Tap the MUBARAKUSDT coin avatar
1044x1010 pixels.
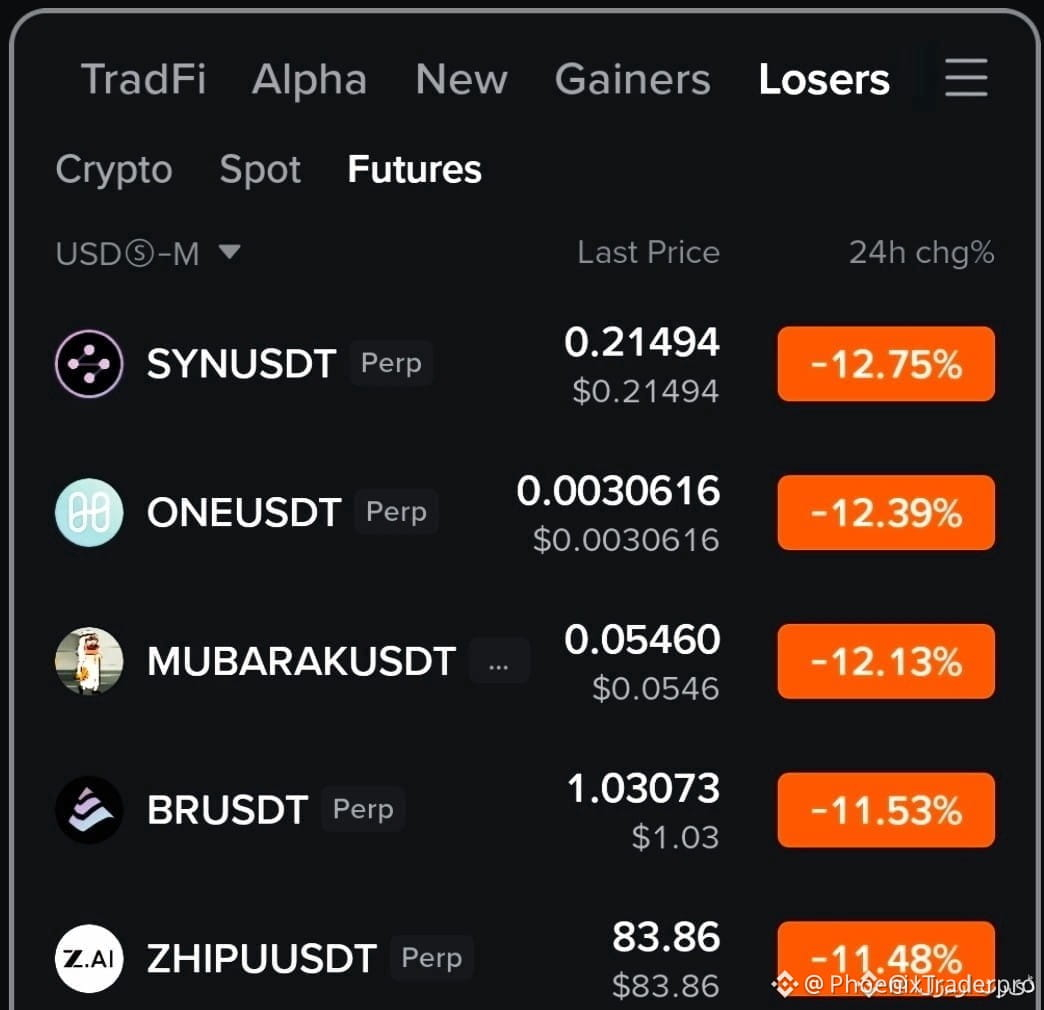(x=89, y=660)
